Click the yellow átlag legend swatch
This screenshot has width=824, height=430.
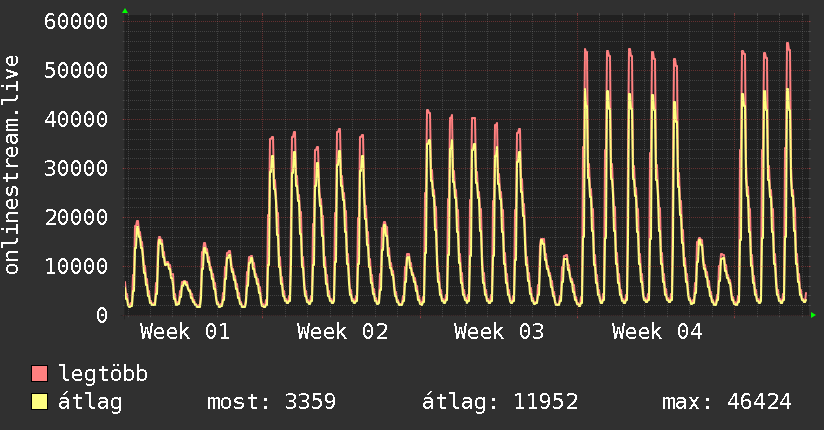[39, 402]
